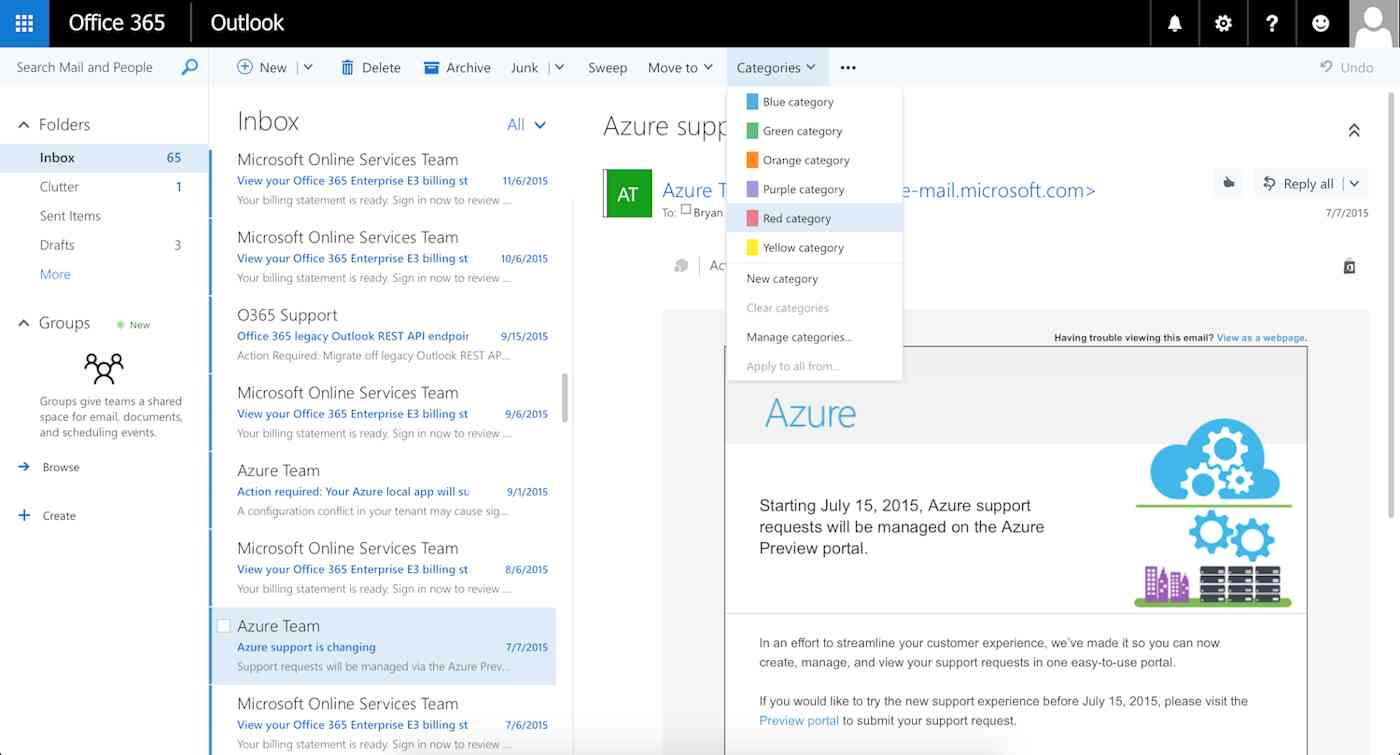Collapse the Groups section
The width and height of the screenshot is (1400, 755).
[24, 323]
